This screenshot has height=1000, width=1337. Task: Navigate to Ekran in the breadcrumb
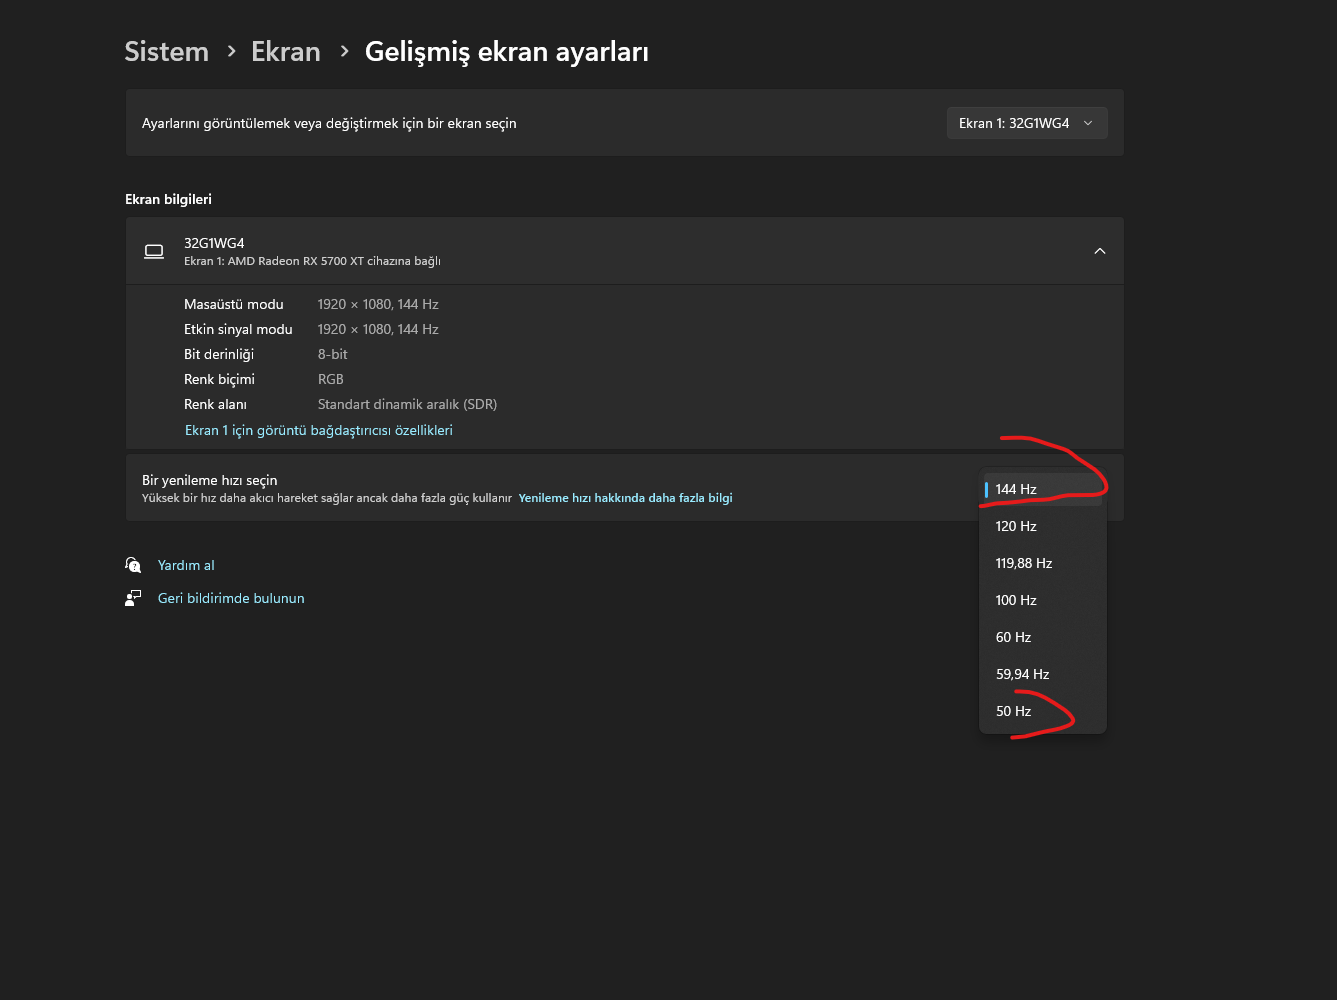[285, 52]
